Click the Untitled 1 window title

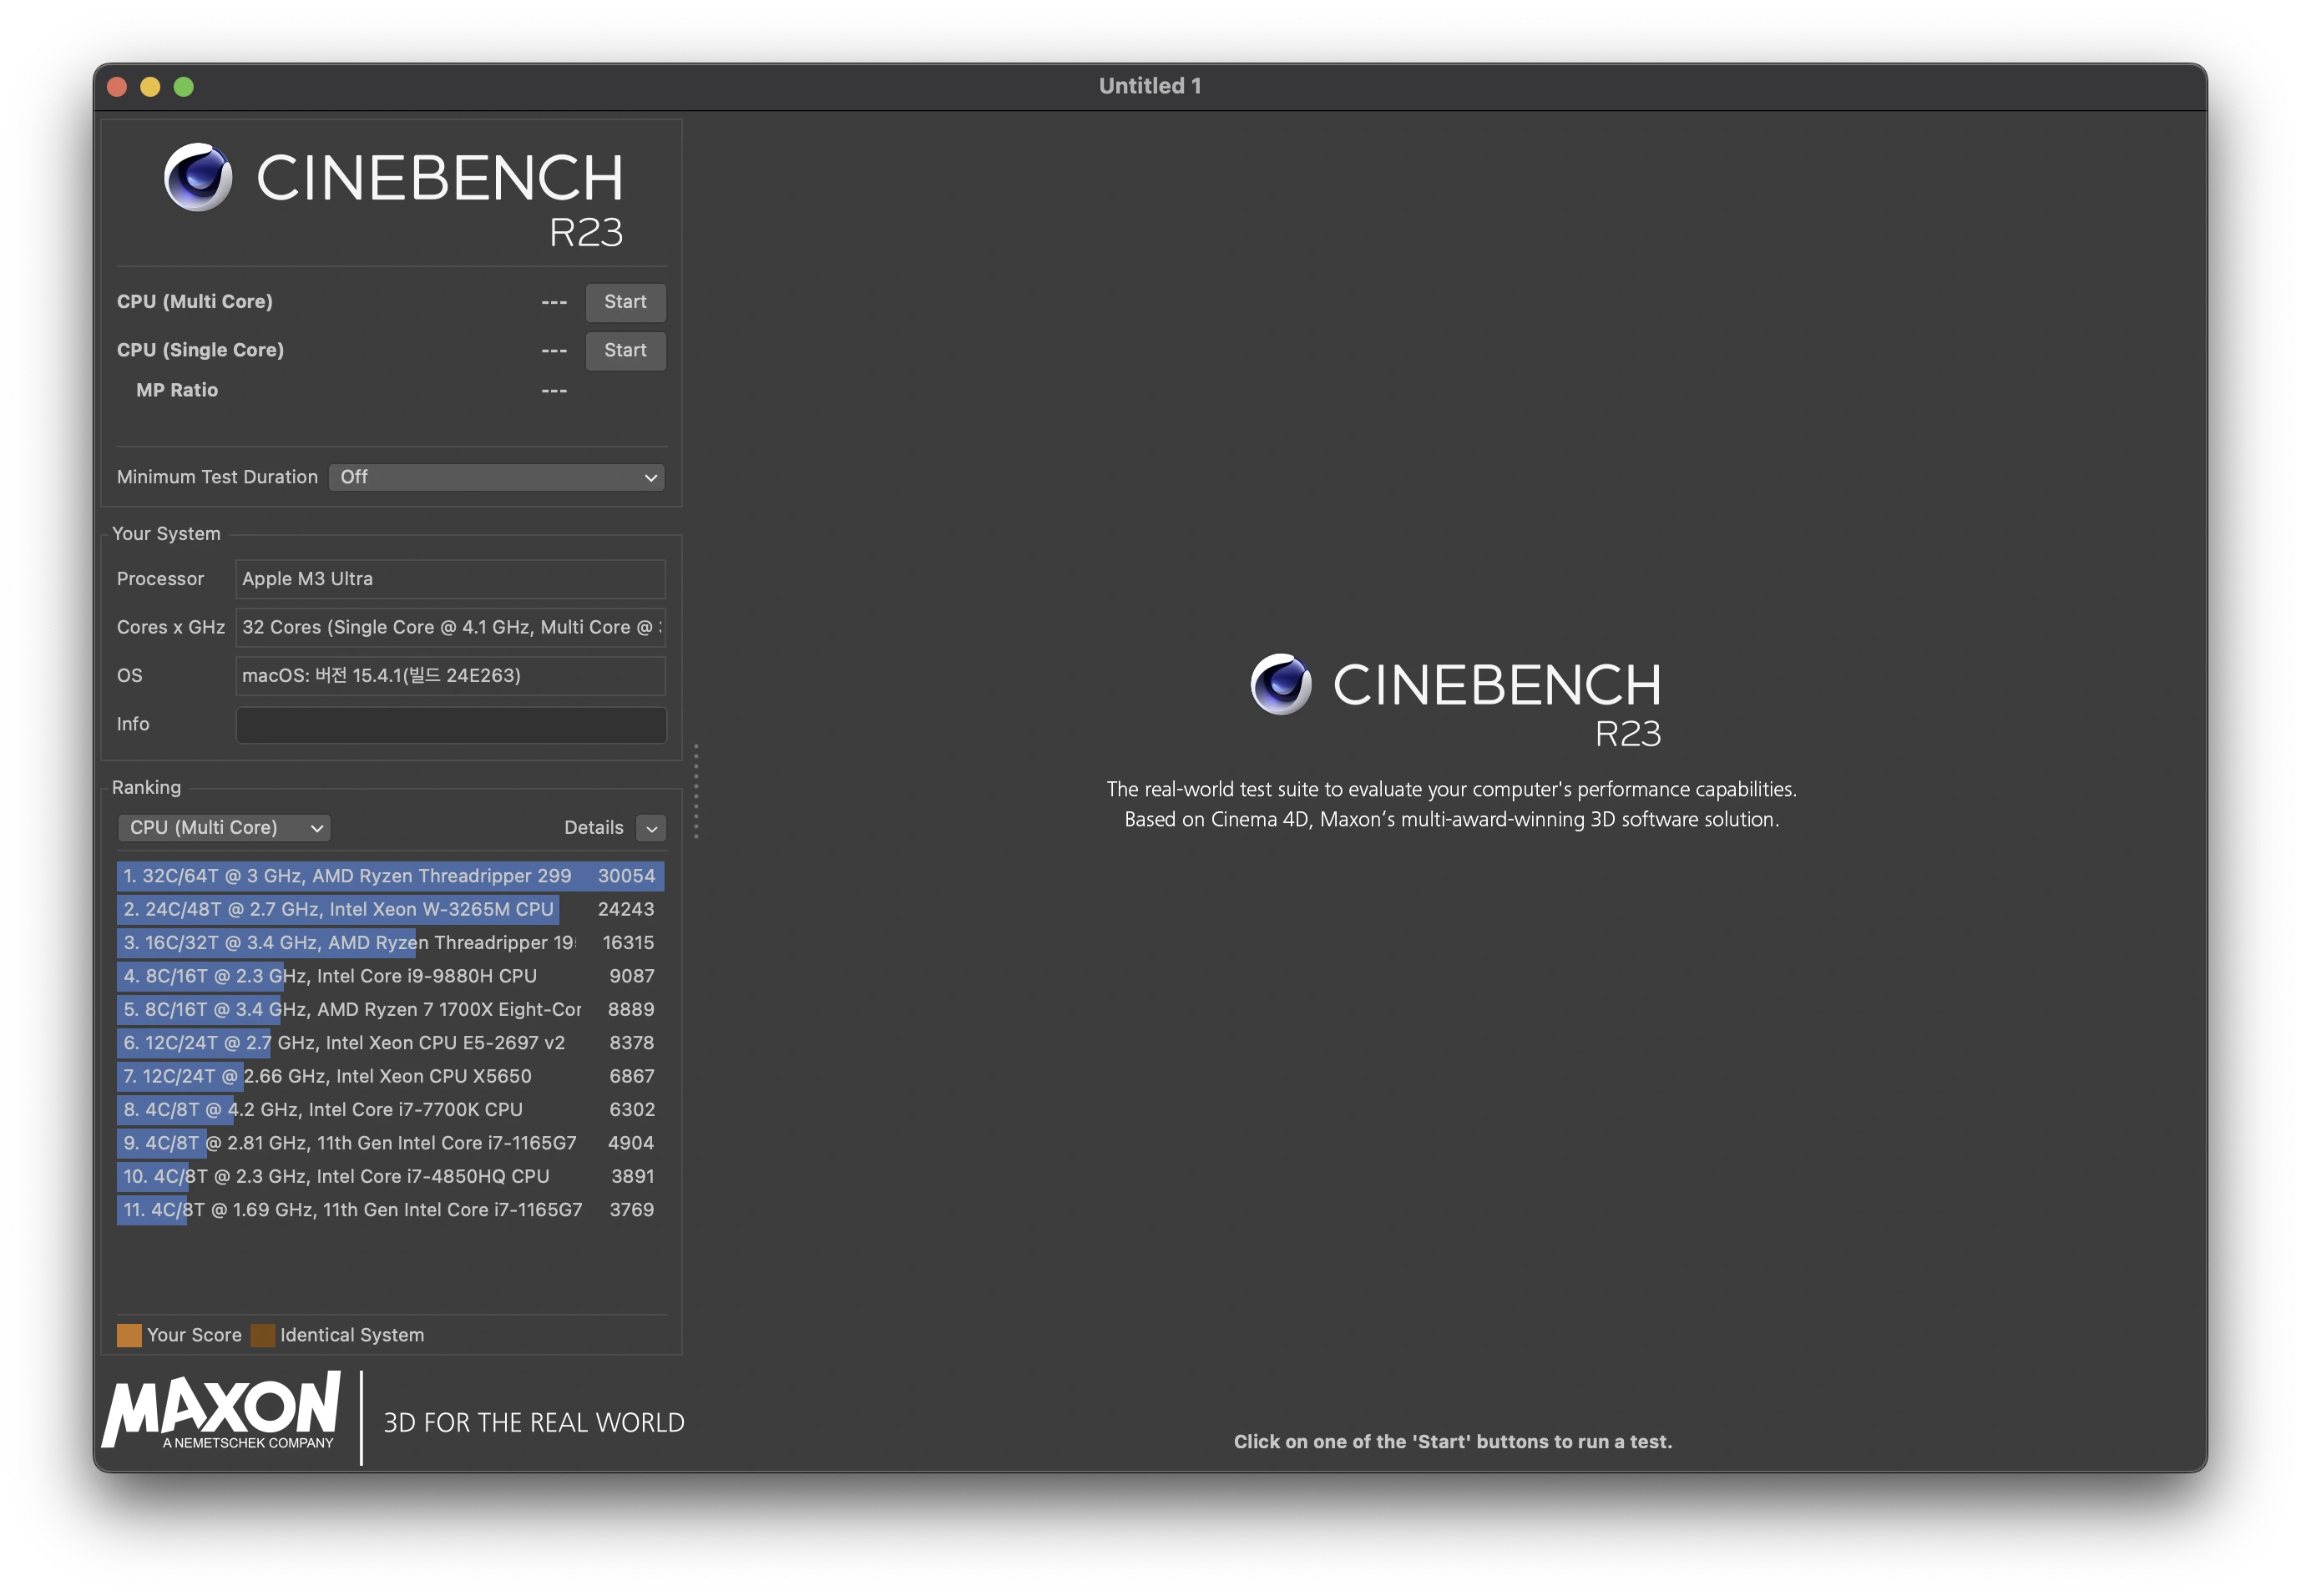point(1150,86)
